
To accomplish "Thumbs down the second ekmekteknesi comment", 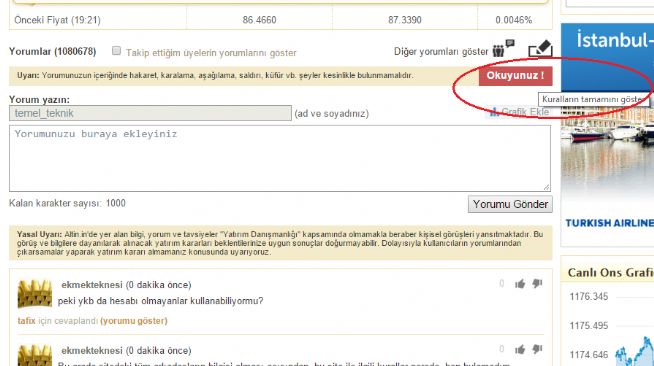I will tap(537, 349).
